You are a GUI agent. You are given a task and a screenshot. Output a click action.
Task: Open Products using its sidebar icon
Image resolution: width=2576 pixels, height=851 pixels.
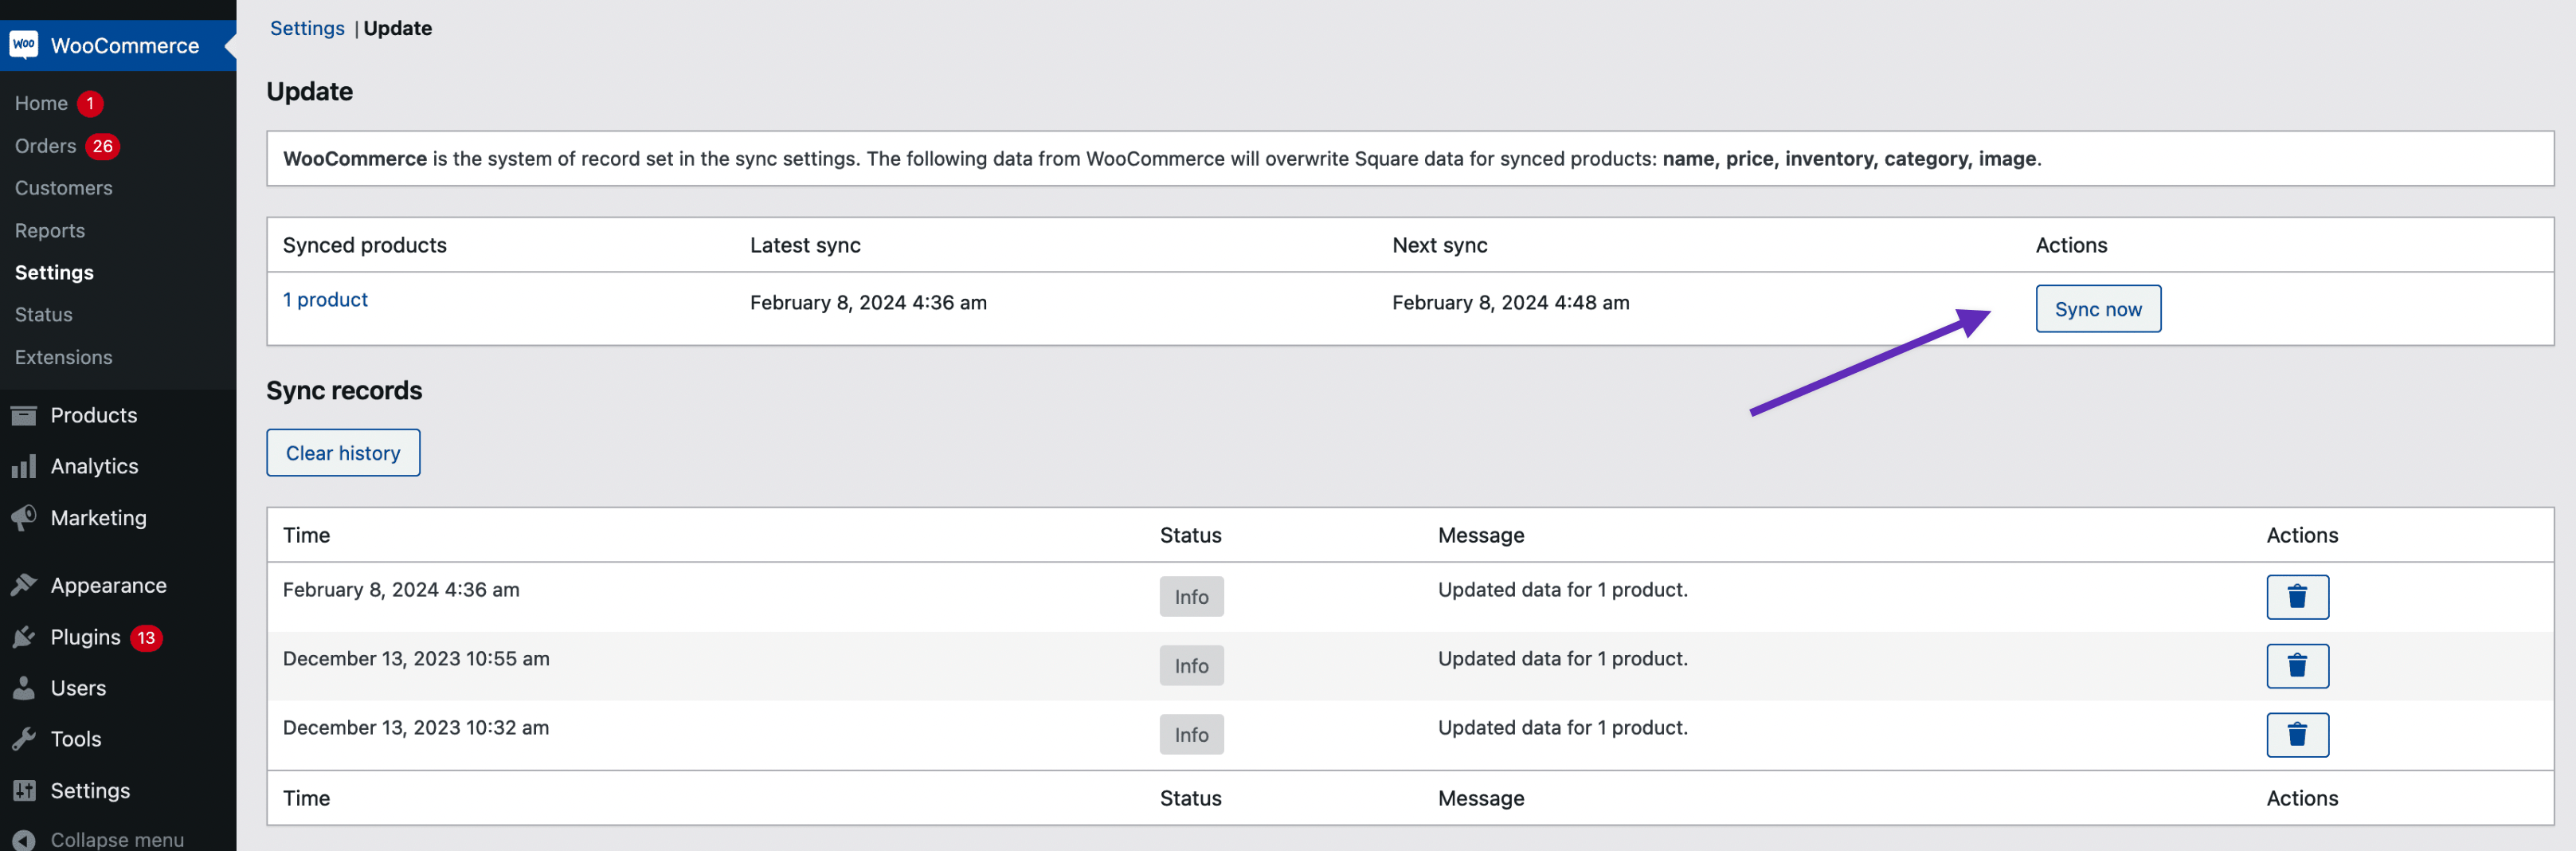point(23,415)
